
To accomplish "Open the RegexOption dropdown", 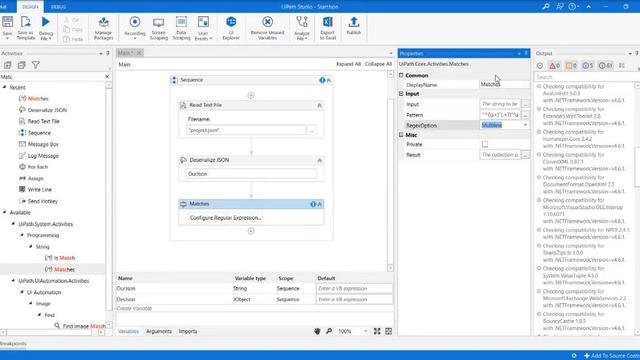I will coord(525,125).
